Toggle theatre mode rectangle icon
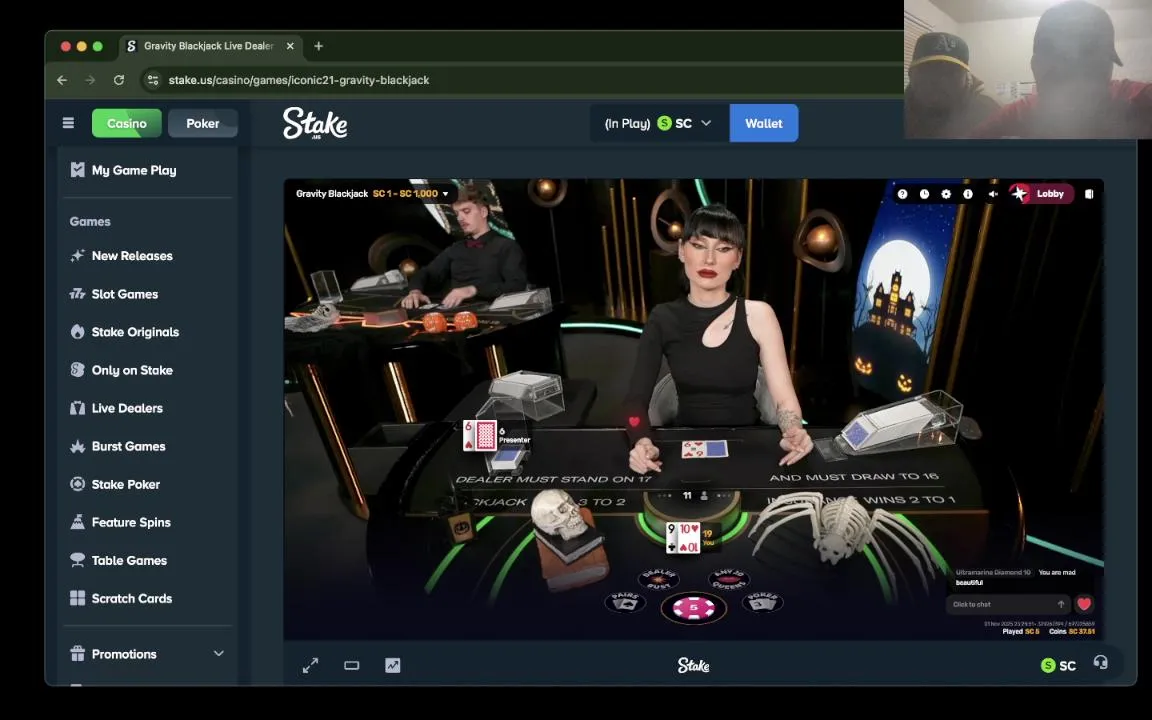1152x720 pixels. tap(352, 666)
